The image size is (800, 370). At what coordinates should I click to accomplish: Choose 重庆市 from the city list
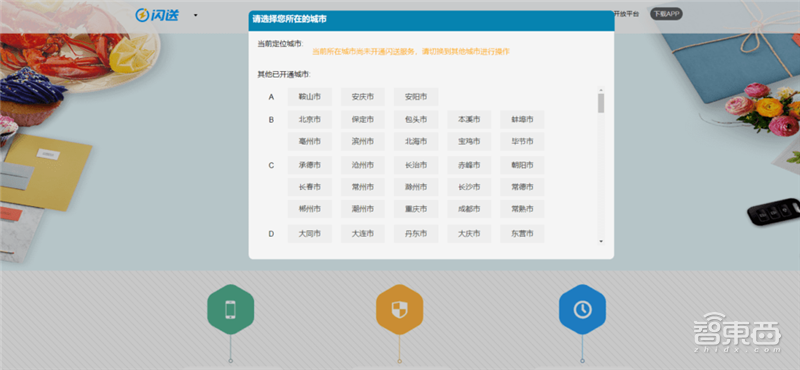[416, 209]
